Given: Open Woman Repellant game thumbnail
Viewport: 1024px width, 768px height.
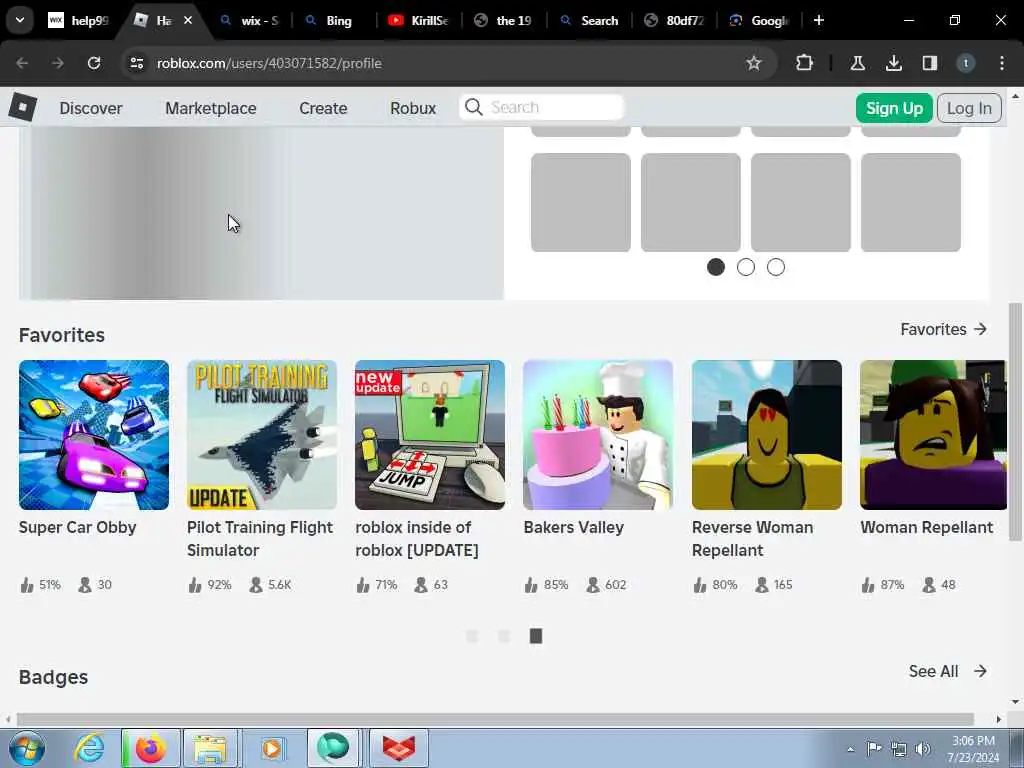Looking at the screenshot, I should (x=933, y=435).
